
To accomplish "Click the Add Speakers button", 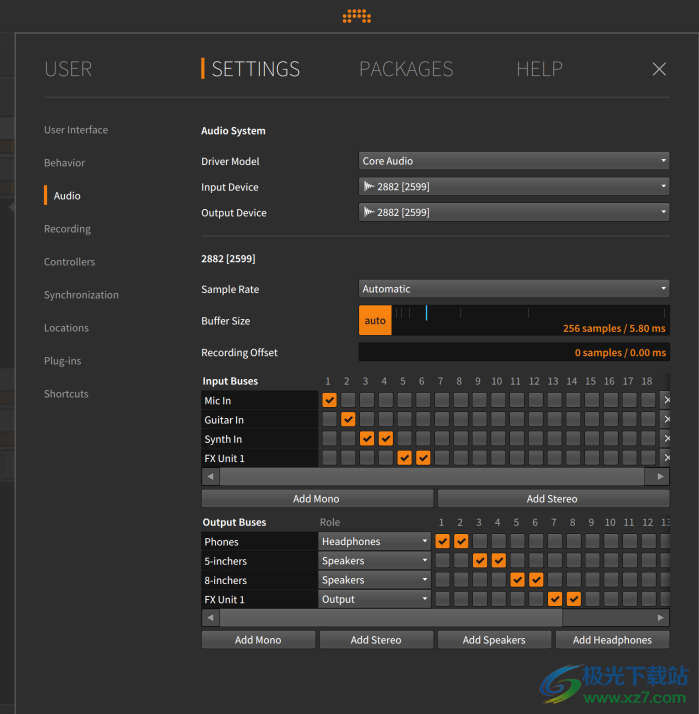I will point(494,640).
